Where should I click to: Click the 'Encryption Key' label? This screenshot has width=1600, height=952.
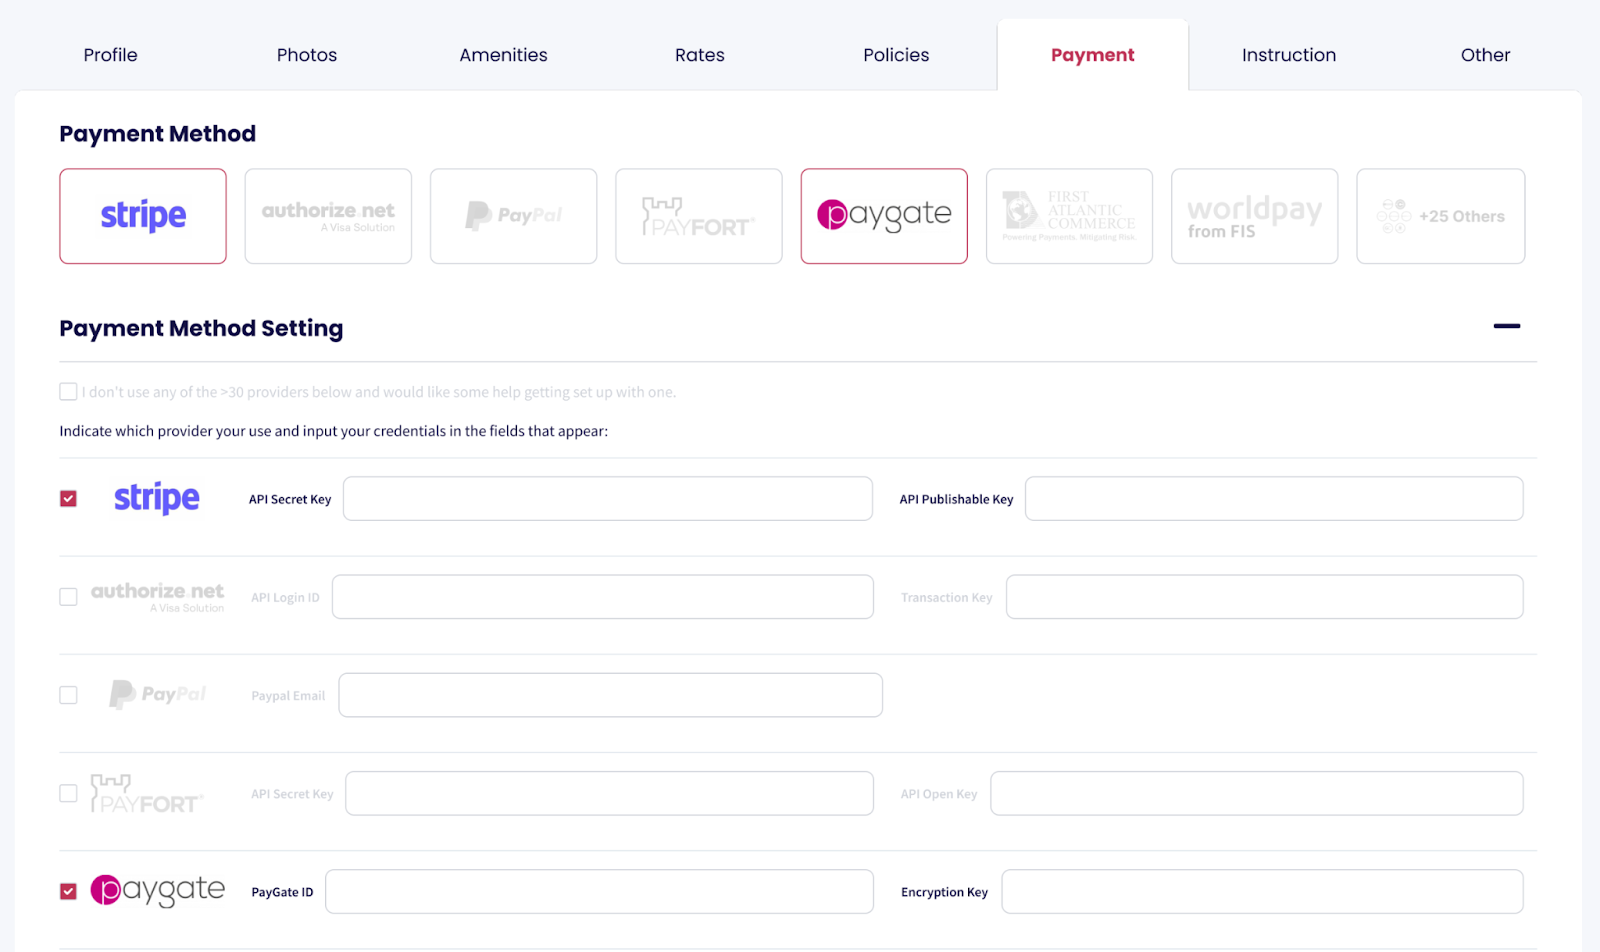pyautogui.click(x=944, y=892)
